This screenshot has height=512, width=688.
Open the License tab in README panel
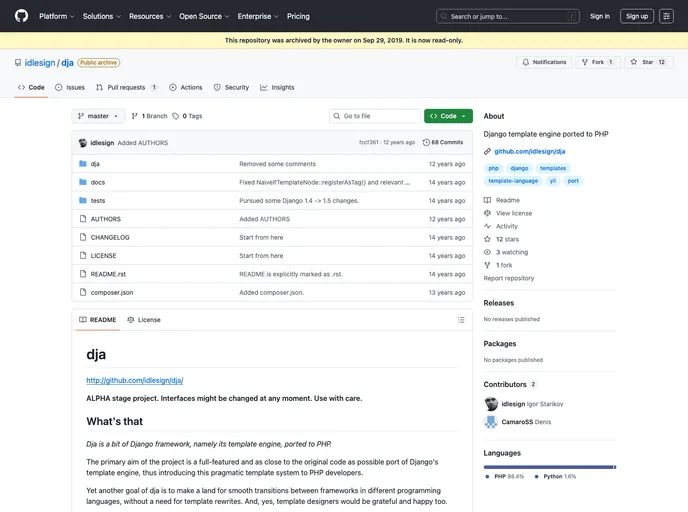click(x=143, y=320)
